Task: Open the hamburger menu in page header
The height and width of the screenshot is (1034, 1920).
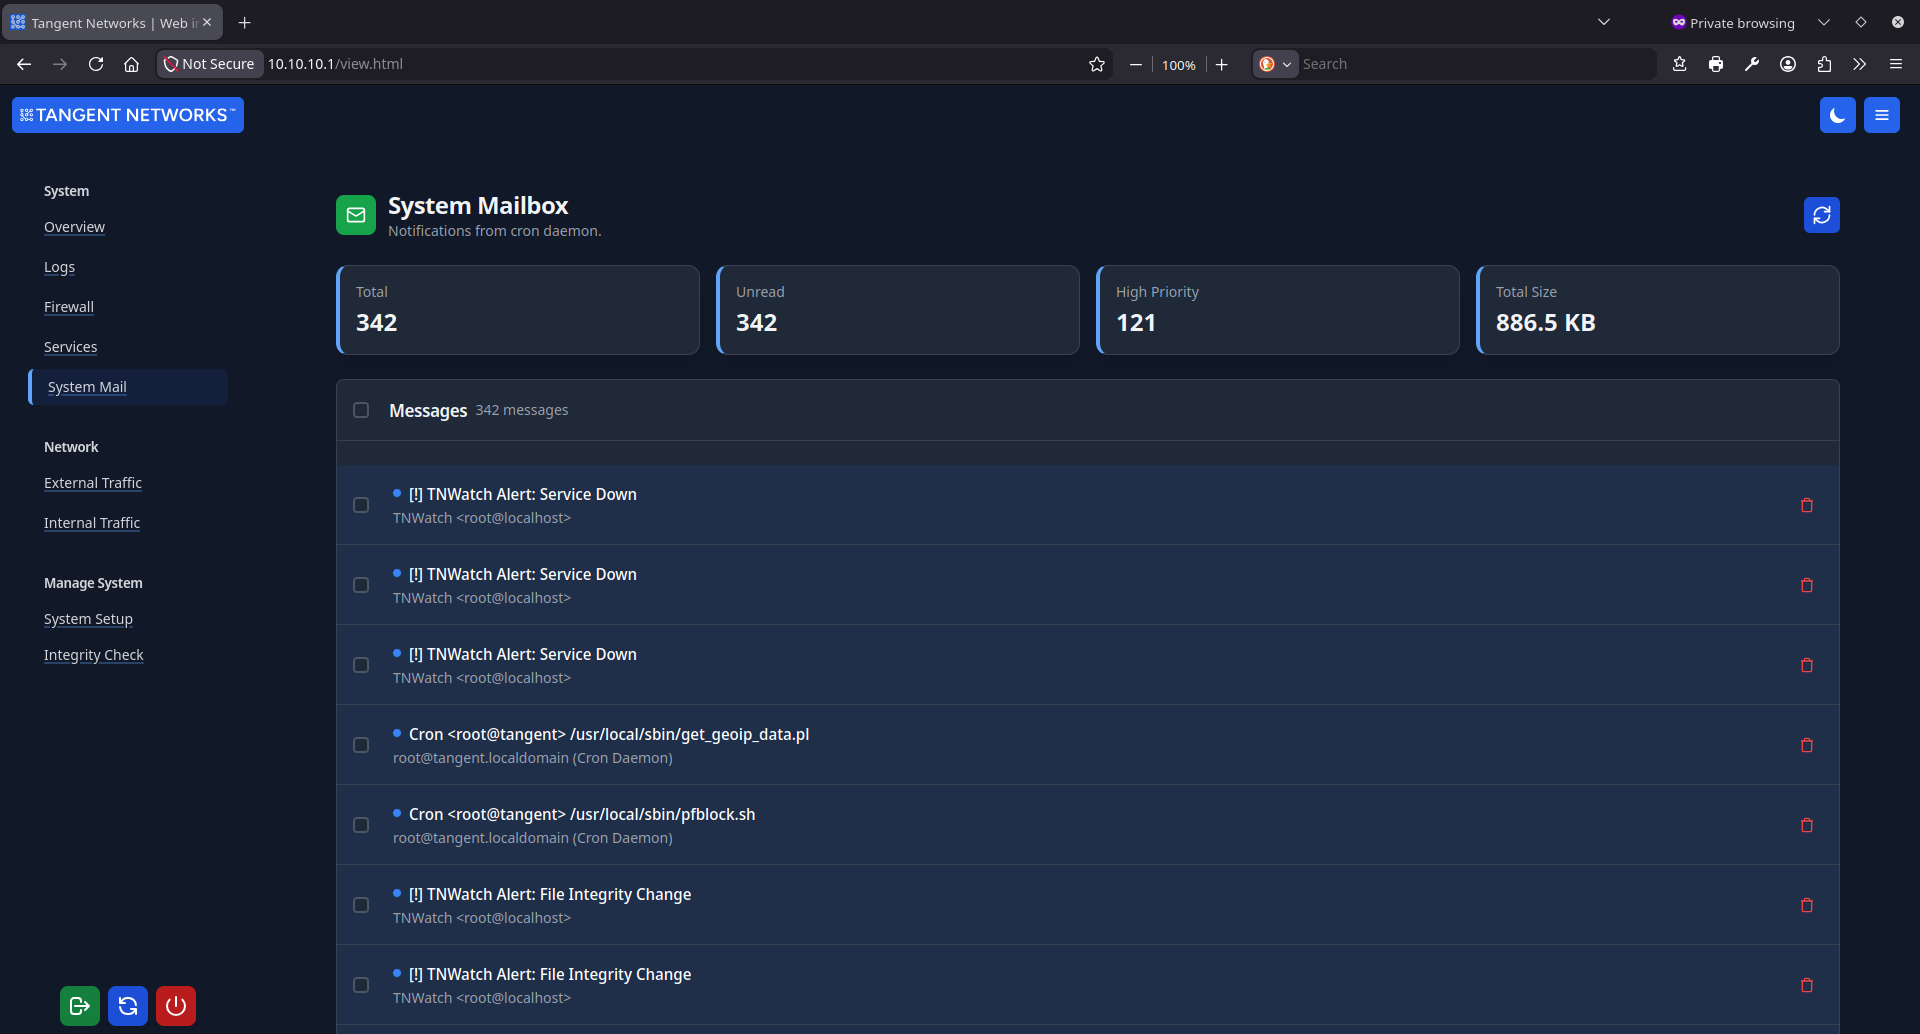Action: [x=1881, y=115]
